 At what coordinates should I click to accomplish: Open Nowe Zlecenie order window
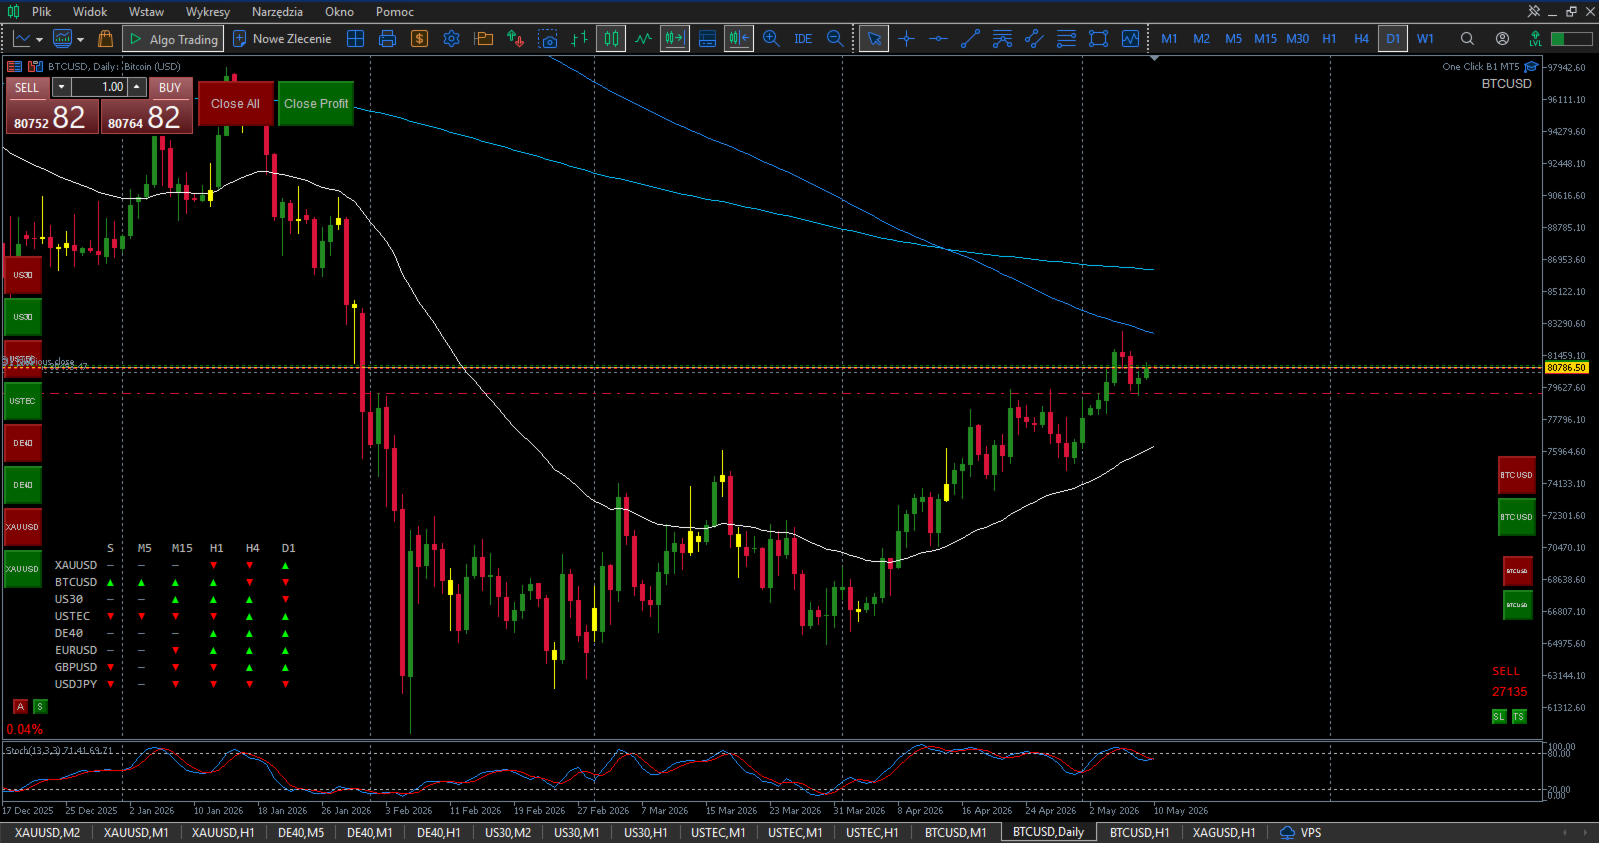click(x=282, y=39)
